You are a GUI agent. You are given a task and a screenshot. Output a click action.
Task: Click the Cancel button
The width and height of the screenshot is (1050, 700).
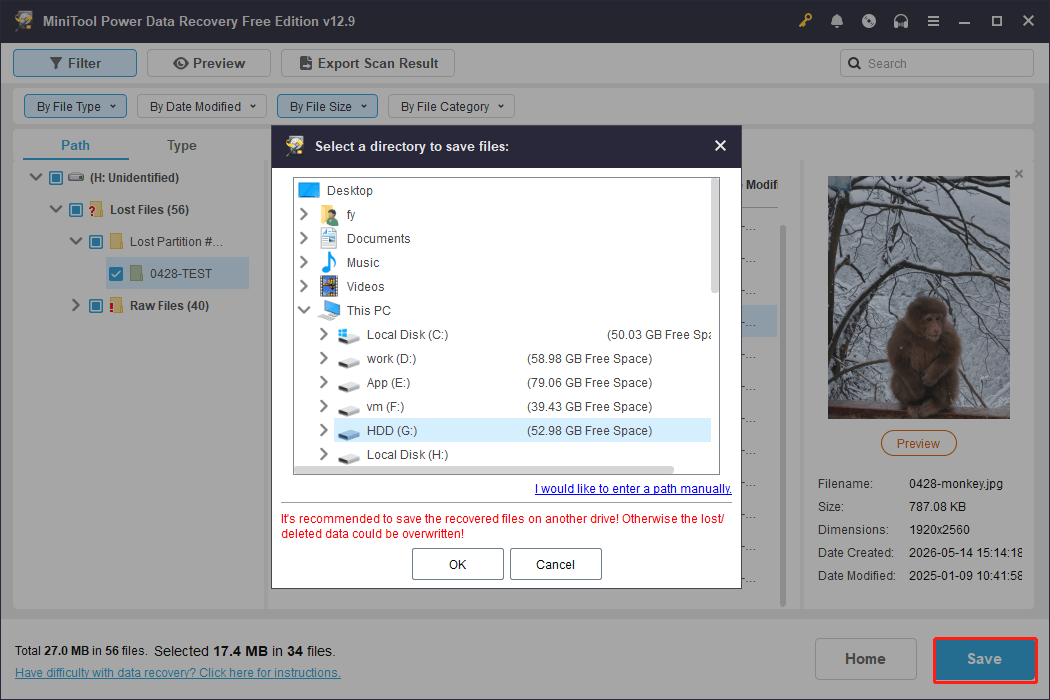pyautogui.click(x=555, y=564)
